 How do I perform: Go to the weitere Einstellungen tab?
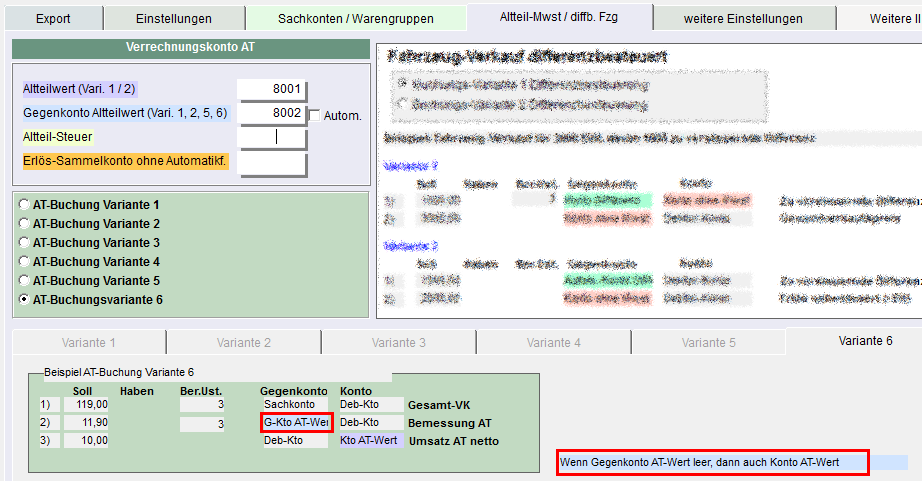(742, 19)
